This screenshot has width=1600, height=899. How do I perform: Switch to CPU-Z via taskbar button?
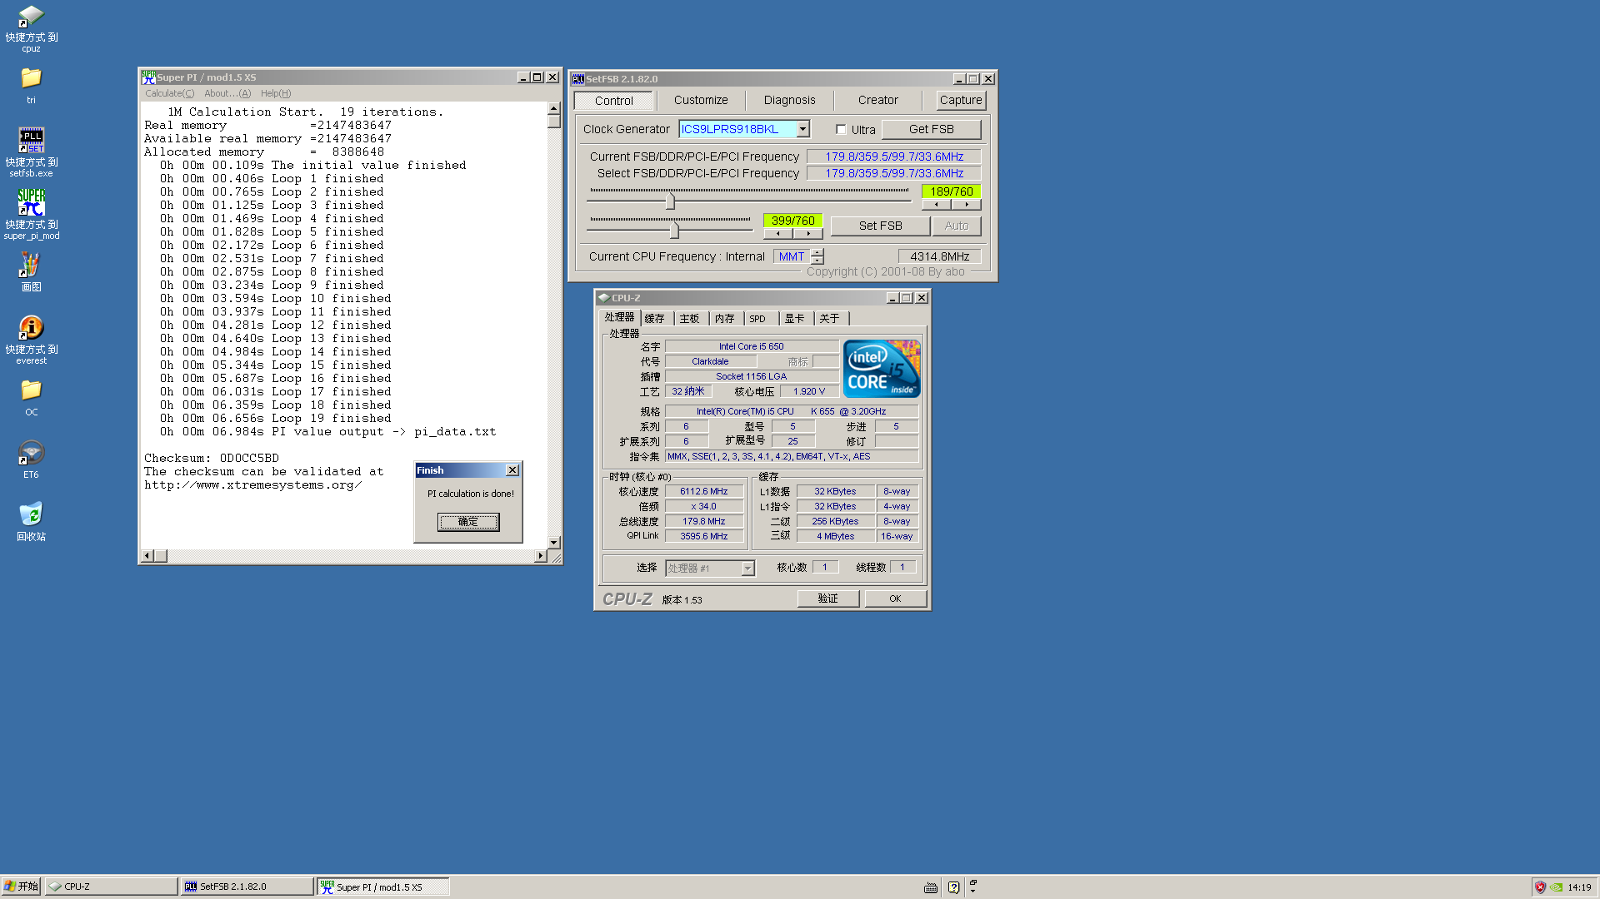[x=111, y=887]
